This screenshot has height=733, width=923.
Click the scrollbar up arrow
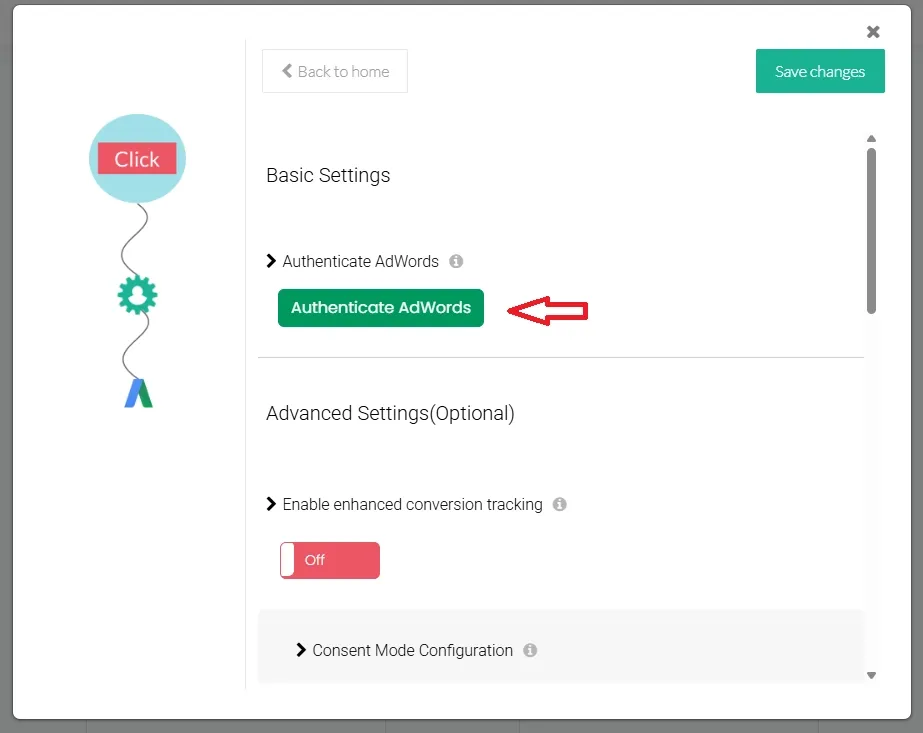(x=871, y=139)
